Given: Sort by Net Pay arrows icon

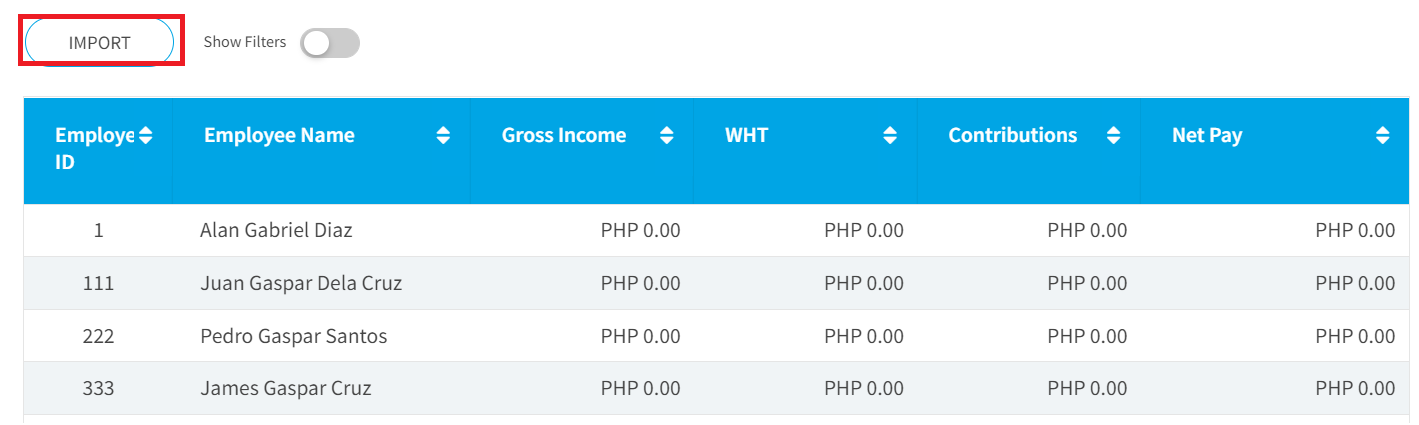Looking at the screenshot, I should point(1383,135).
